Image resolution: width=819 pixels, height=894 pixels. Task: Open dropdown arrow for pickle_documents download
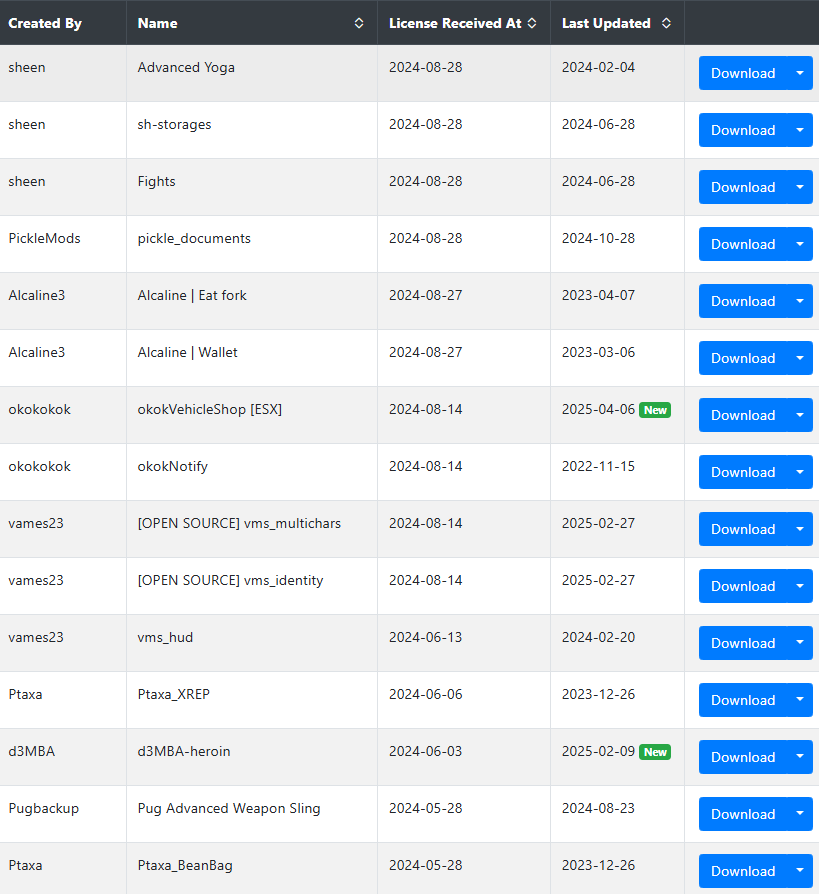[x=800, y=244]
